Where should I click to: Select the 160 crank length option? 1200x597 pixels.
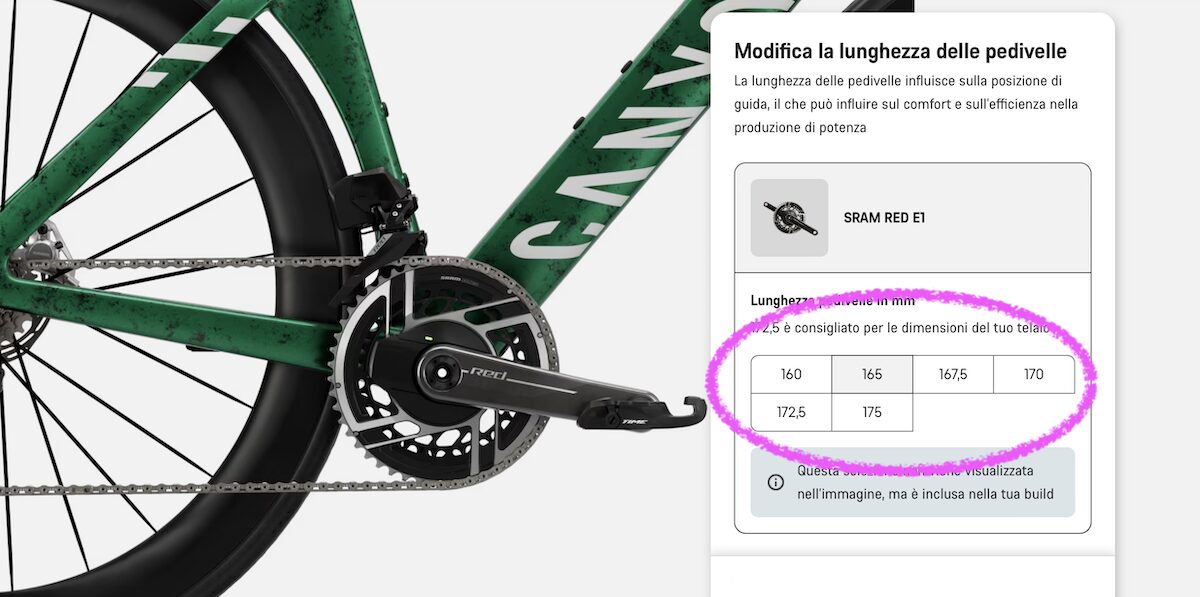coord(791,374)
